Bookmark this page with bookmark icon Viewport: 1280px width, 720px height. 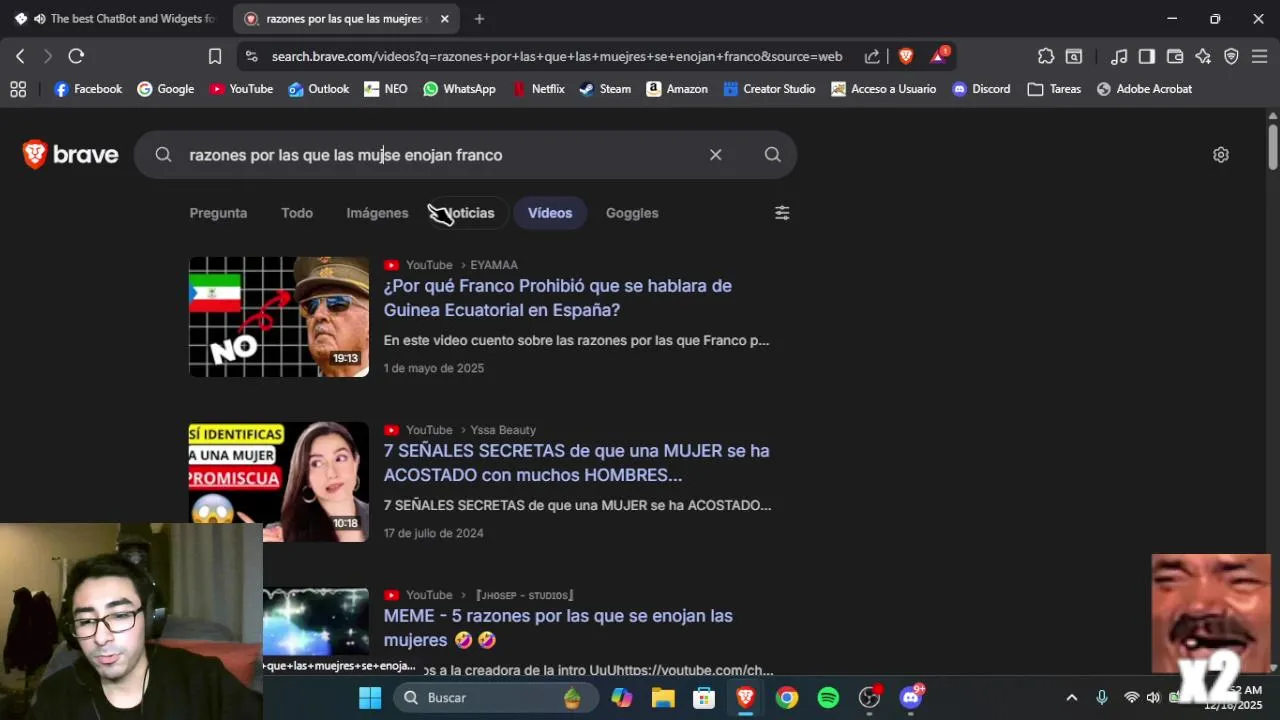click(215, 57)
